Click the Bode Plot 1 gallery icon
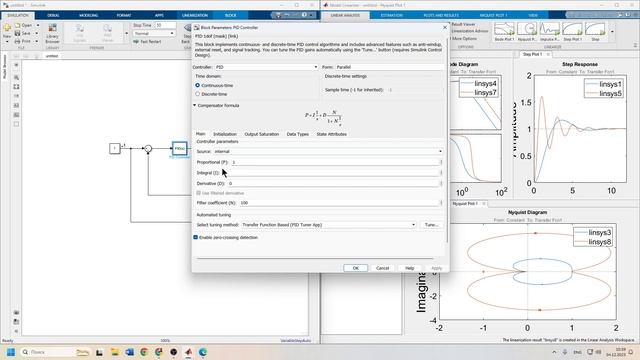Screen dimensions: 640x360 504,32
